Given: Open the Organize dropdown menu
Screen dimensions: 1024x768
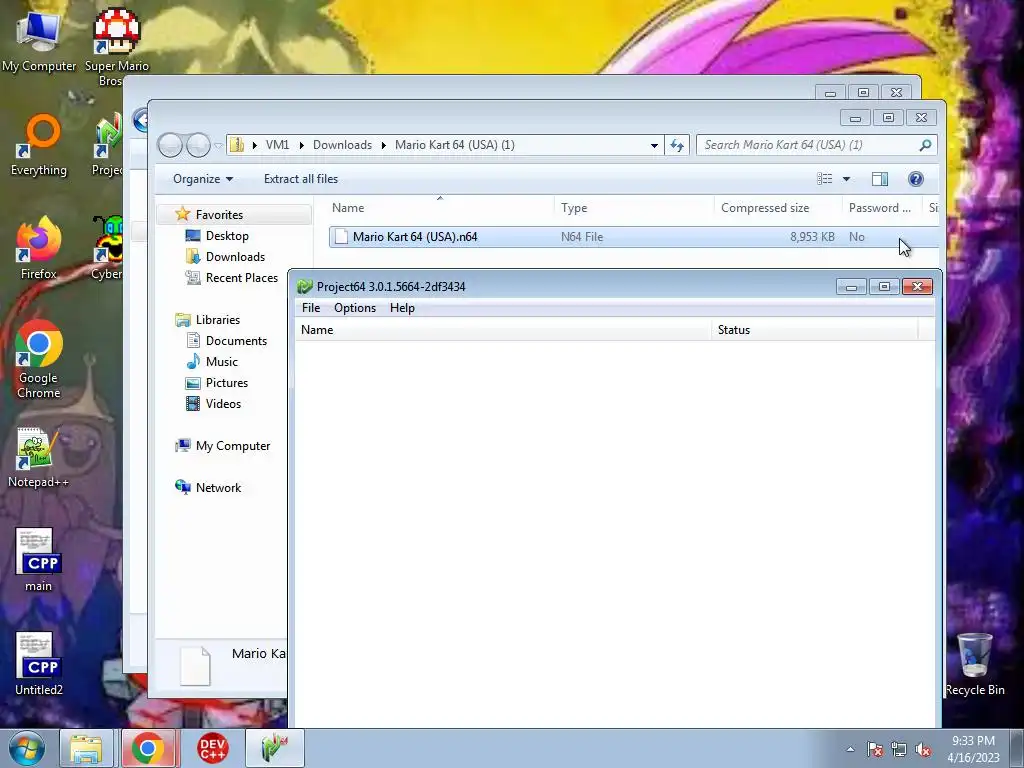Looking at the screenshot, I should [x=202, y=178].
